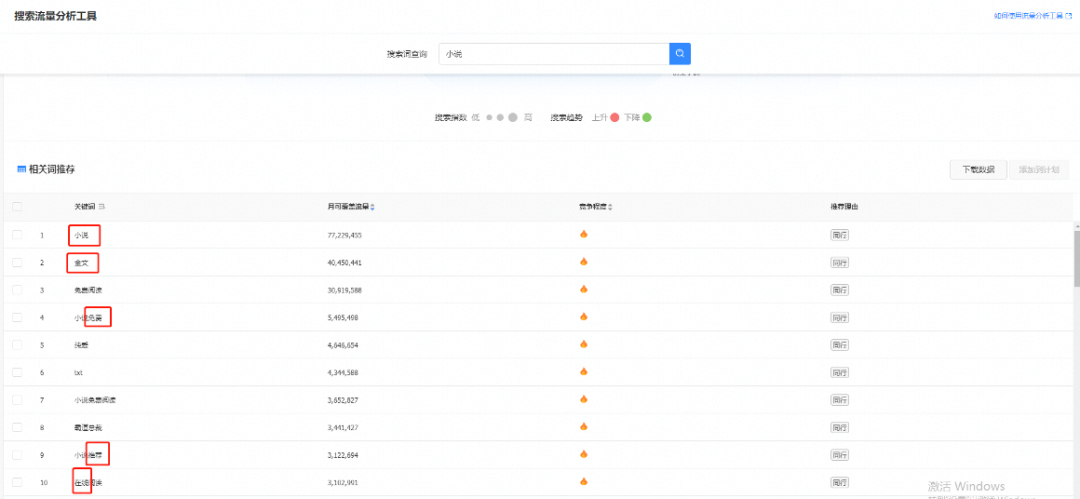Click the filter icon beside 关键词 header
Screen dimensions: 1080x499
click(102, 207)
